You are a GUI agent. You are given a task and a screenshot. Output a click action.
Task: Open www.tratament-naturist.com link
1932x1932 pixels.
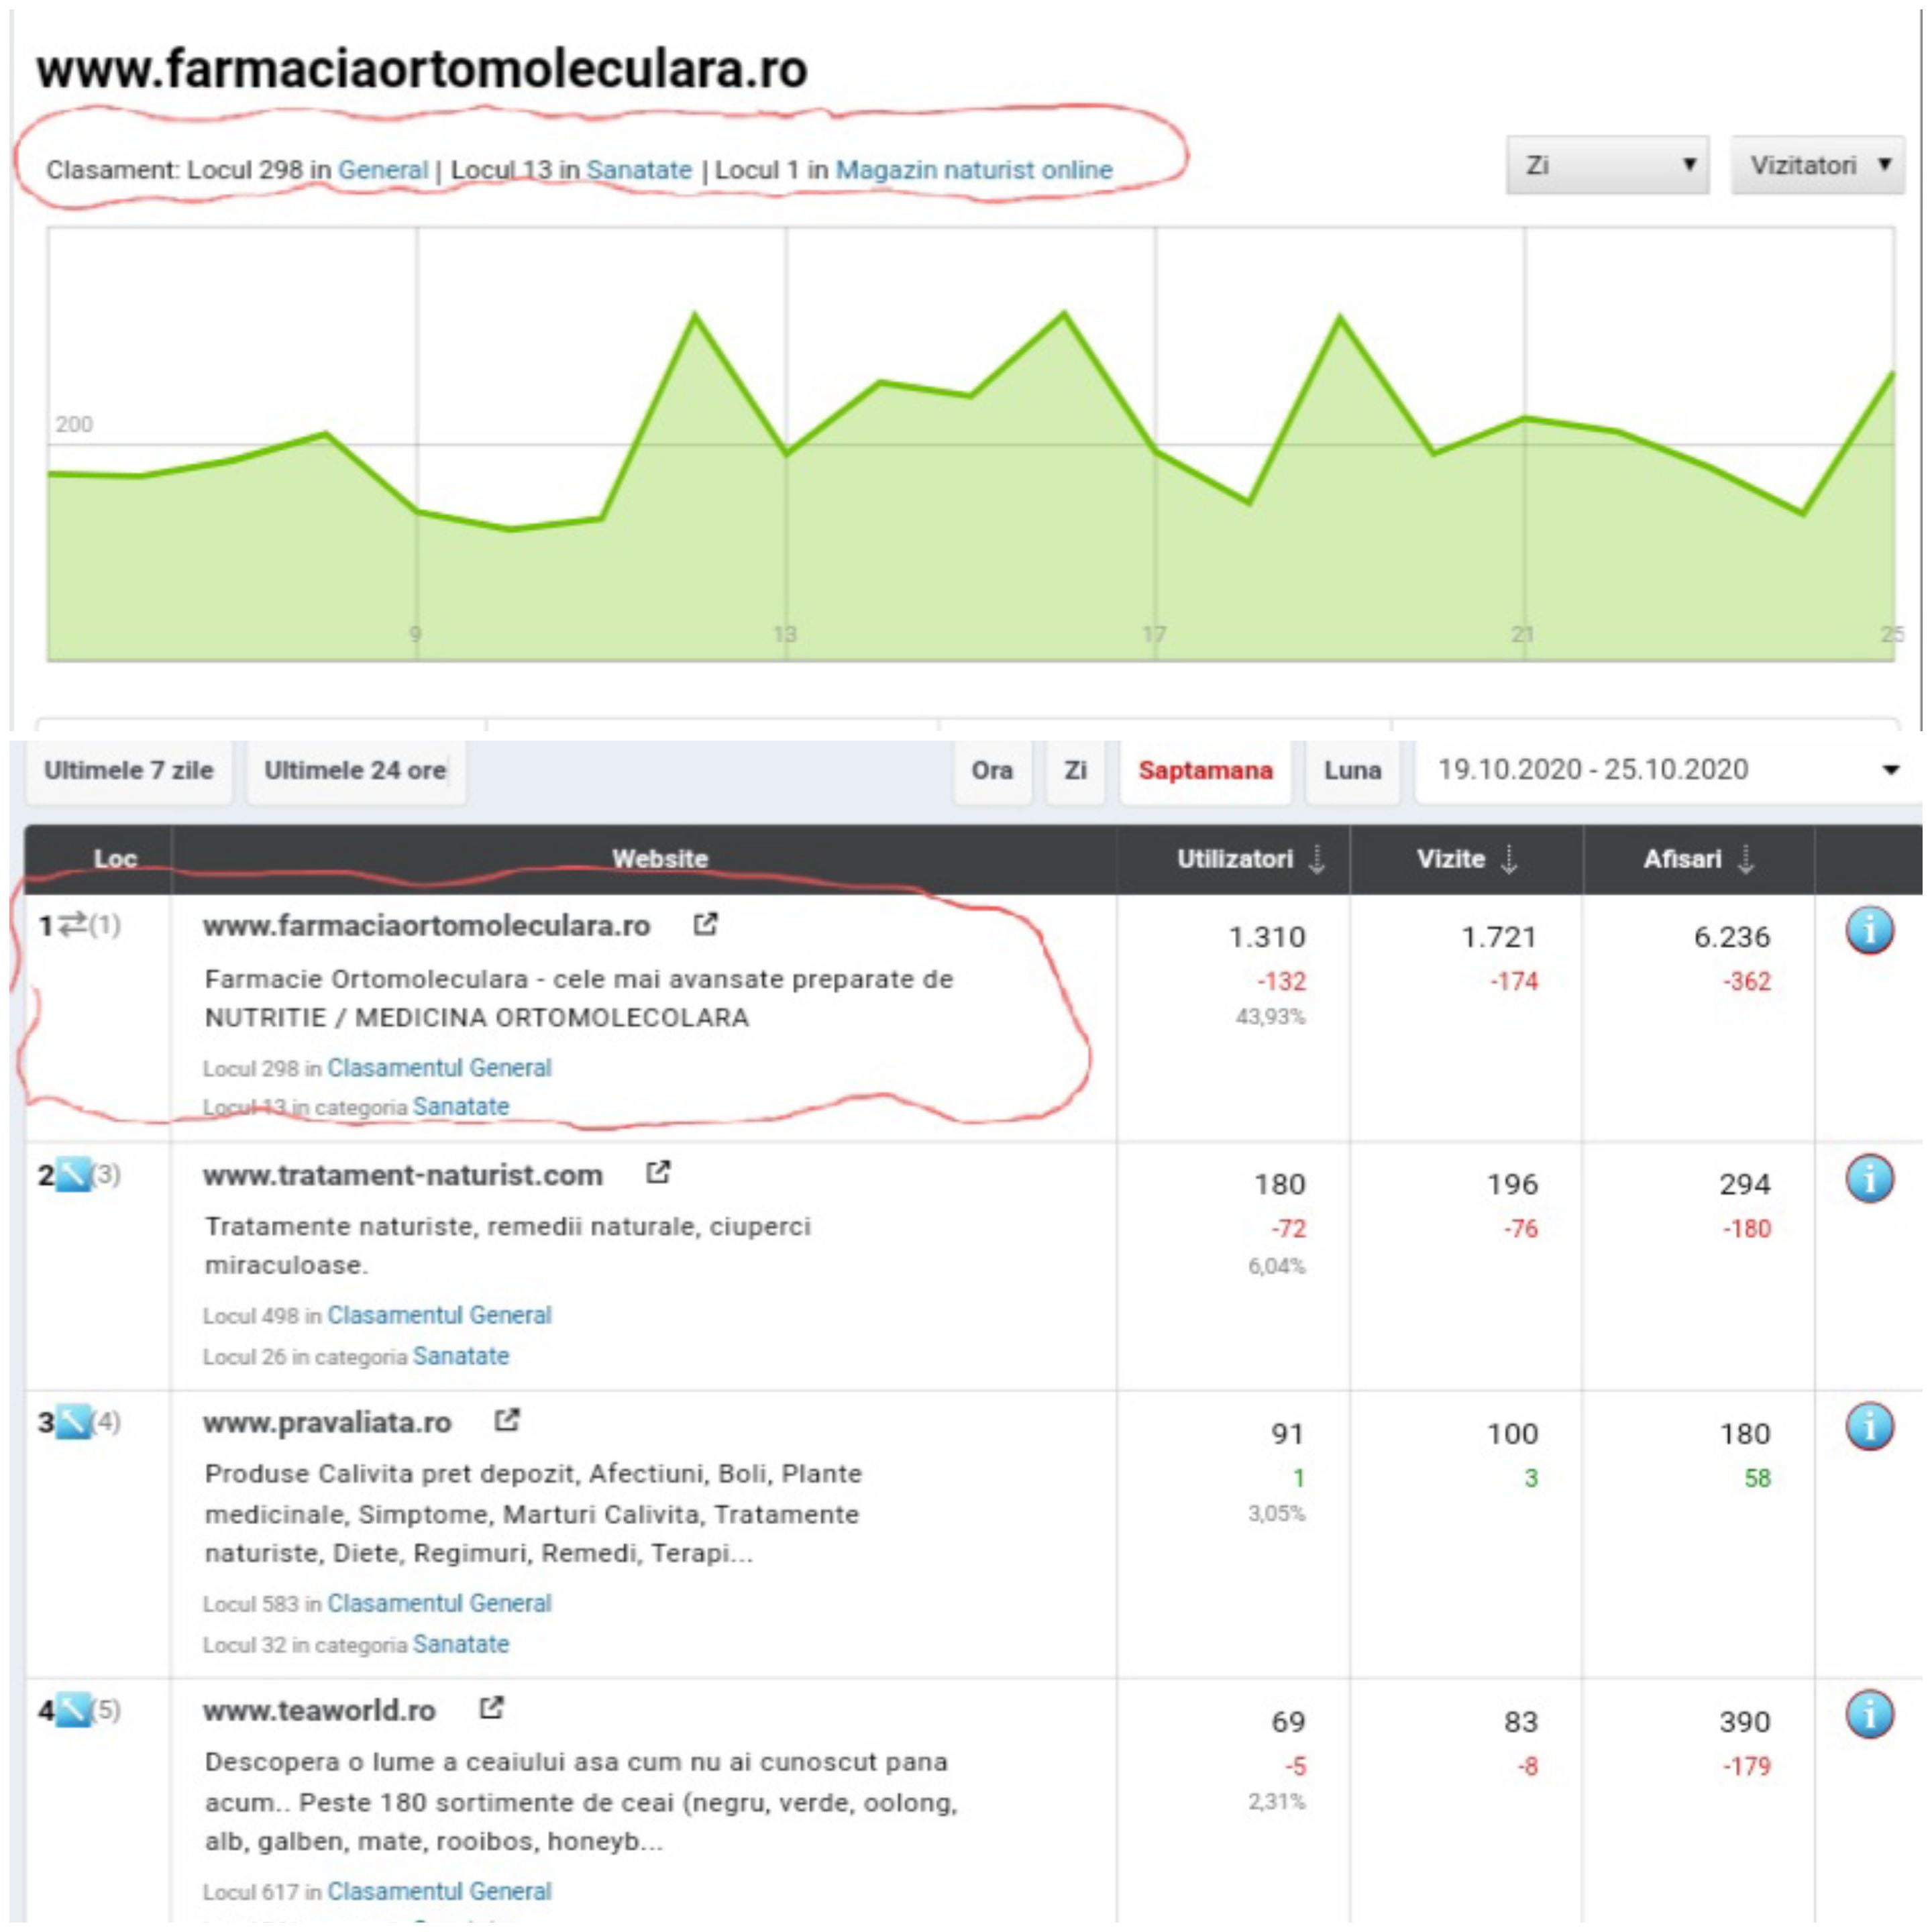(403, 1175)
